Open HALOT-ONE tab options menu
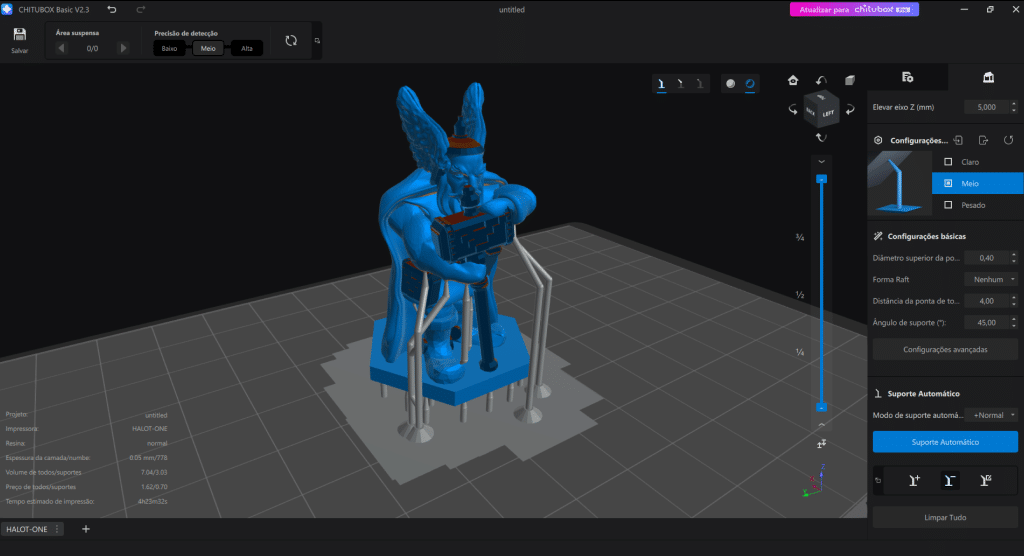 click(57, 529)
